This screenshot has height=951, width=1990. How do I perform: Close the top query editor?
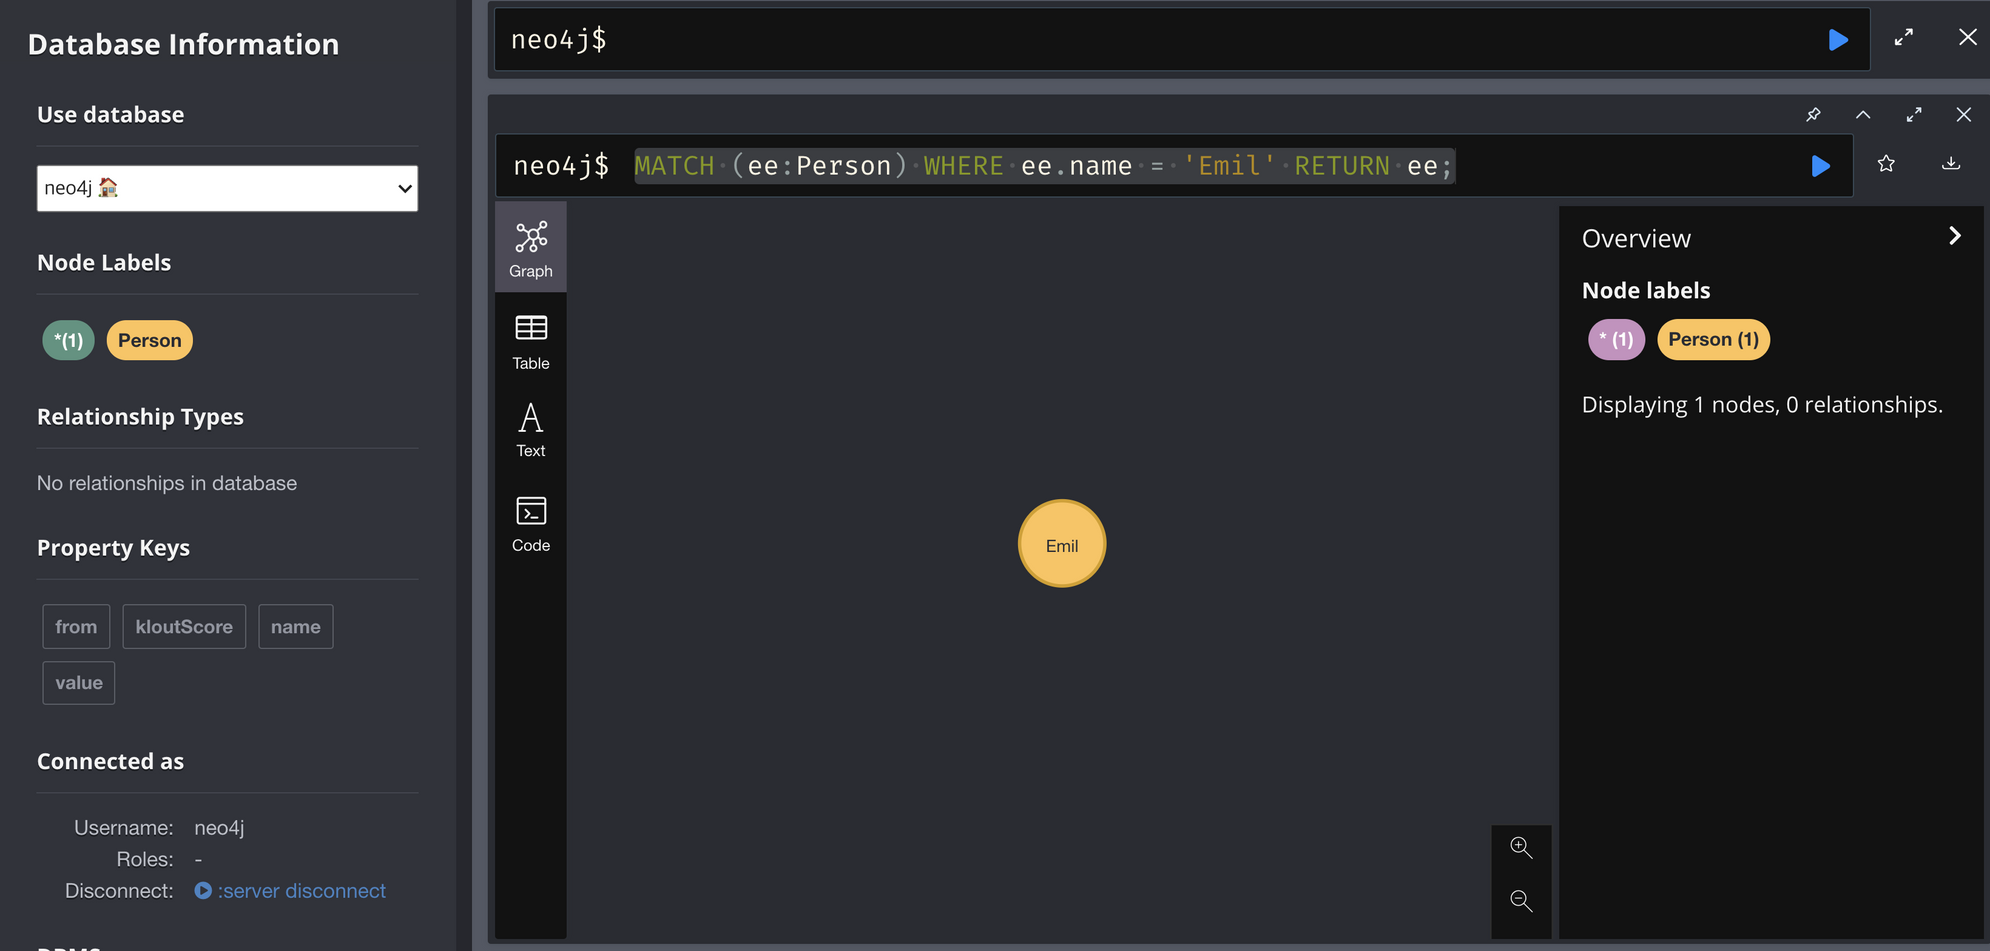[x=1967, y=38]
